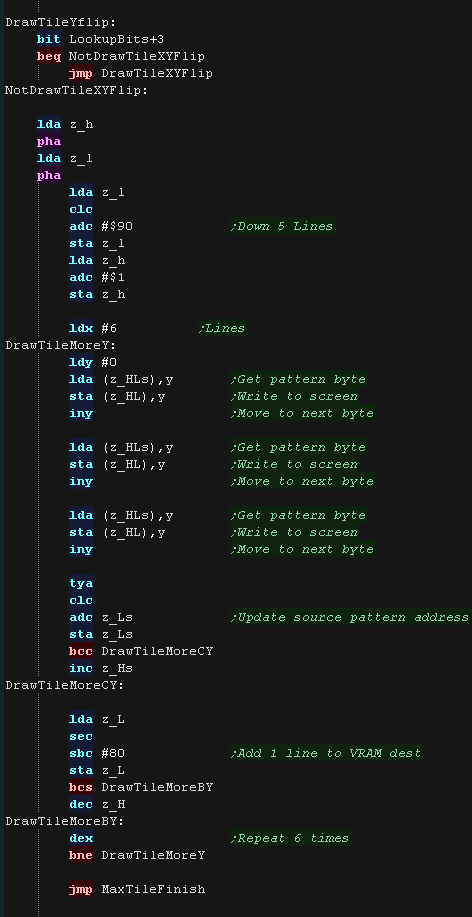
Task: Click the 'Down 5 Lines' comment
Action: pos(281,226)
